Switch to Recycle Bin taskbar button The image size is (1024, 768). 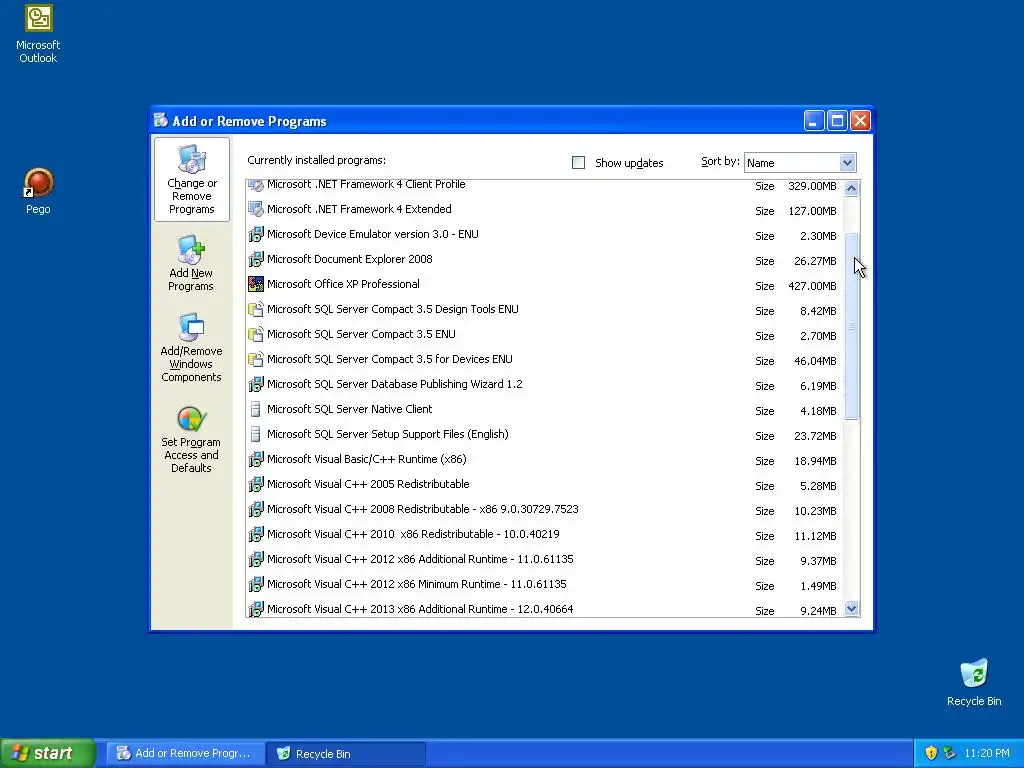347,754
